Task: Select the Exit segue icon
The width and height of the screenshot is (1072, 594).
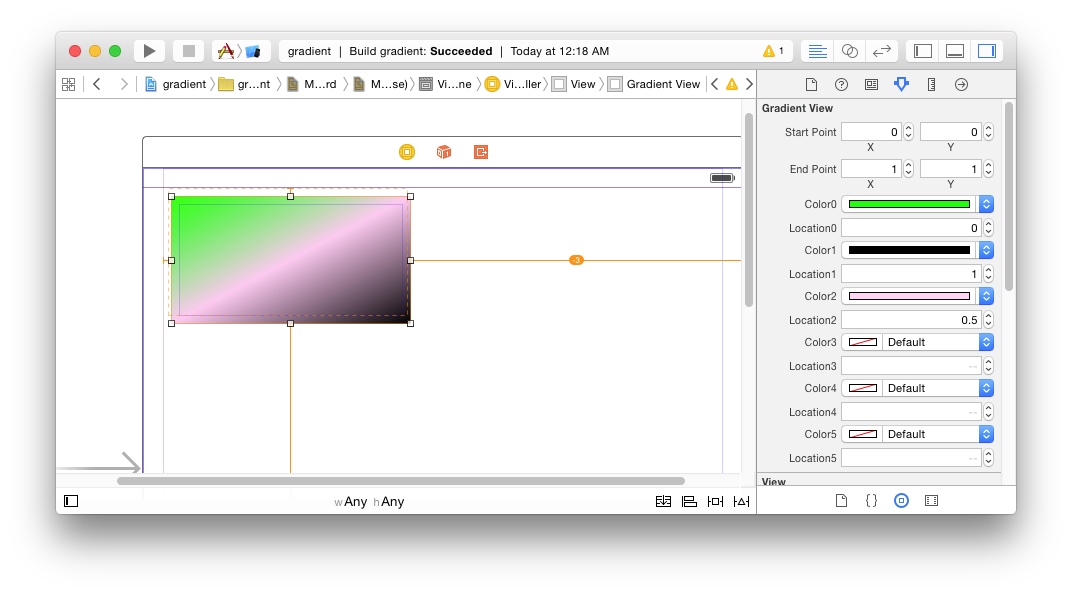Action: click(x=481, y=152)
